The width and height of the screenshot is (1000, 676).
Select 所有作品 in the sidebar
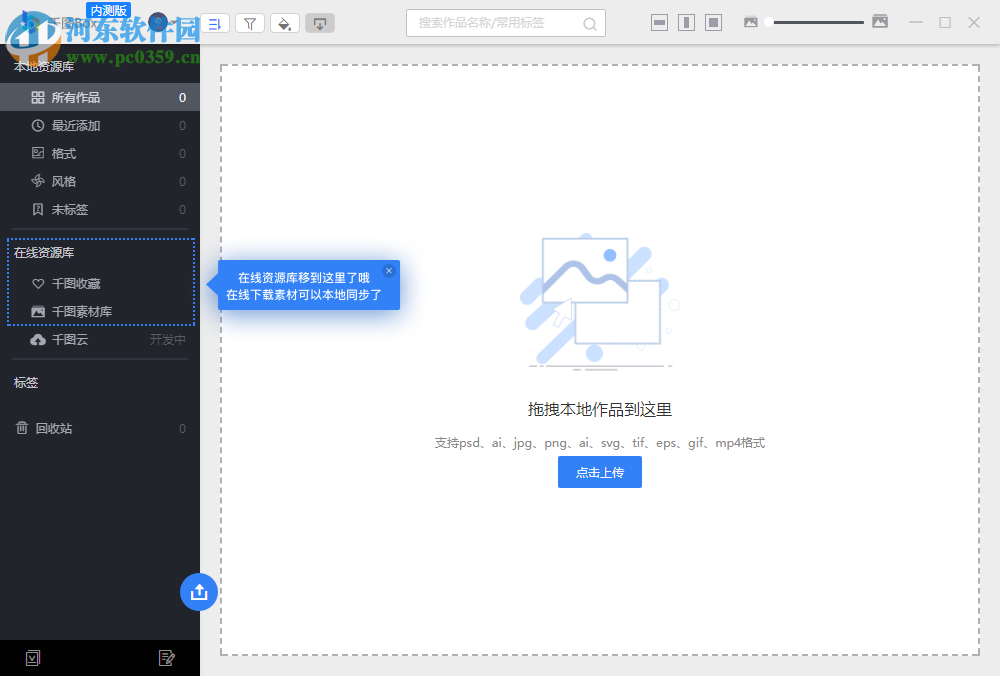click(70, 97)
